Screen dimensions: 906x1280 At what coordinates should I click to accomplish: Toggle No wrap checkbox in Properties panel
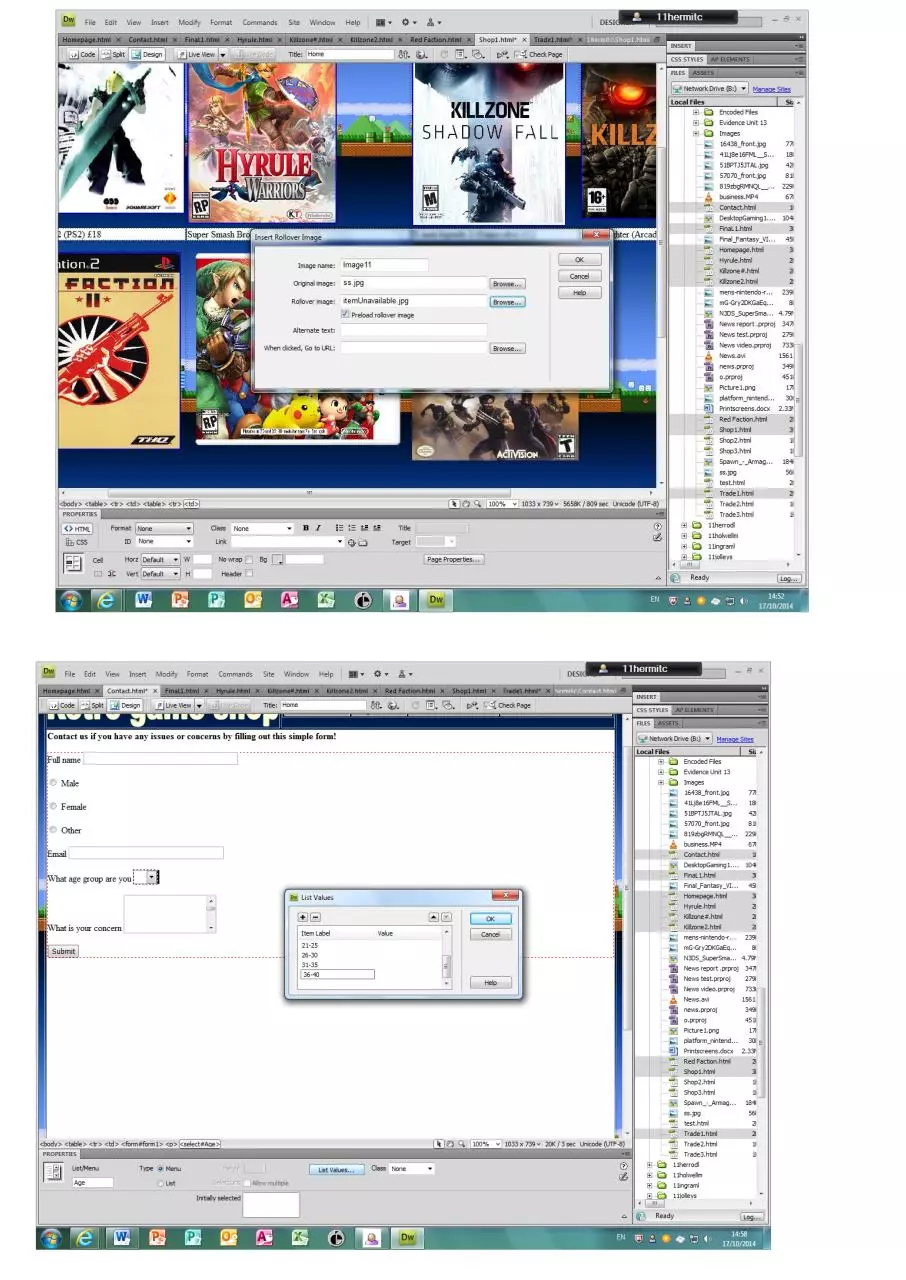pyautogui.click(x=249, y=559)
